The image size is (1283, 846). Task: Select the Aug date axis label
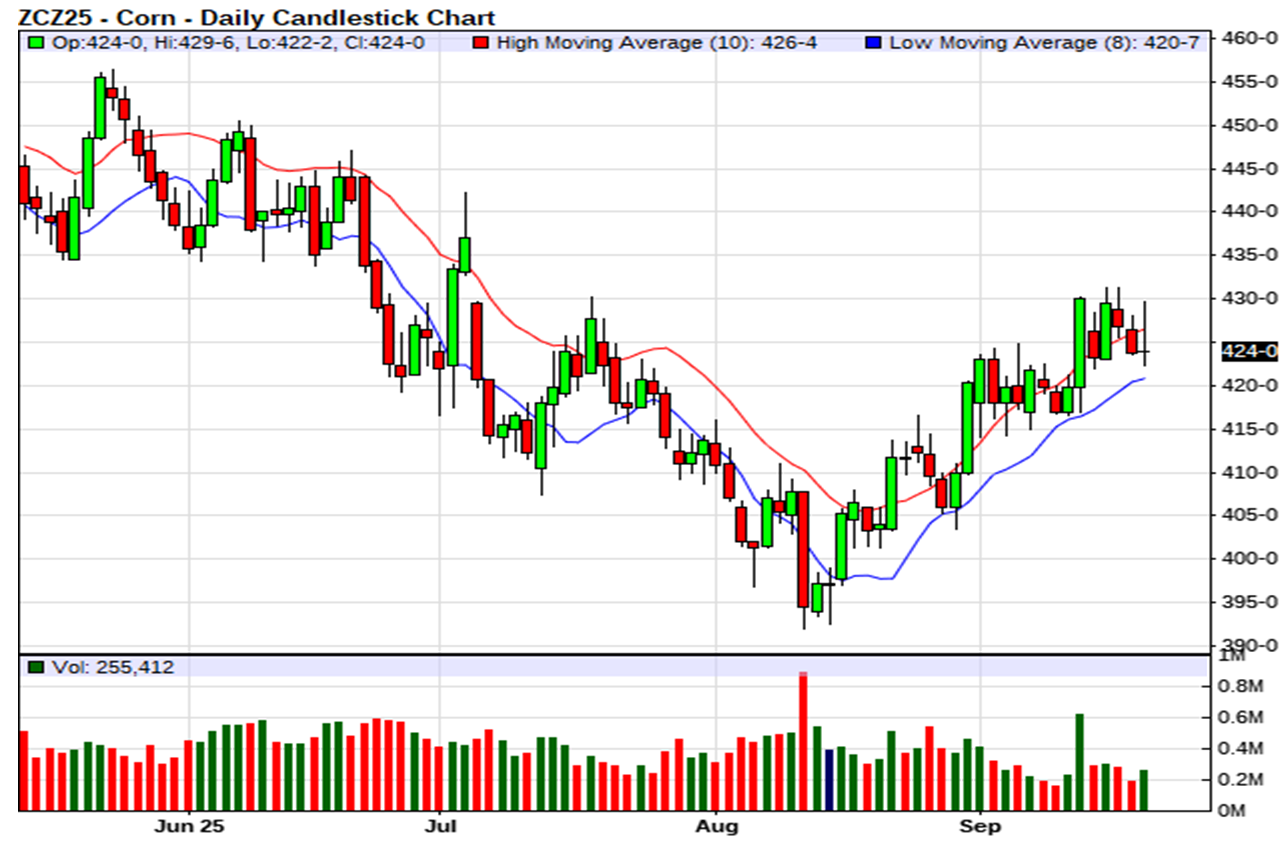click(x=717, y=827)
